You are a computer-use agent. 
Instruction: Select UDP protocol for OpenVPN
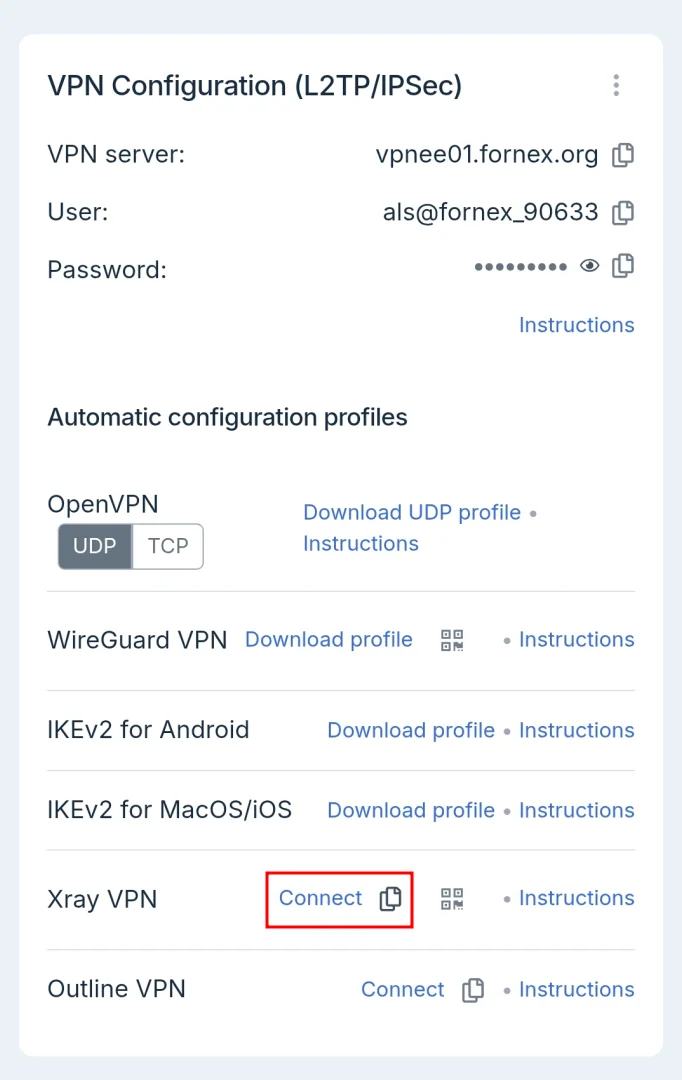click(x=95, y=546)
